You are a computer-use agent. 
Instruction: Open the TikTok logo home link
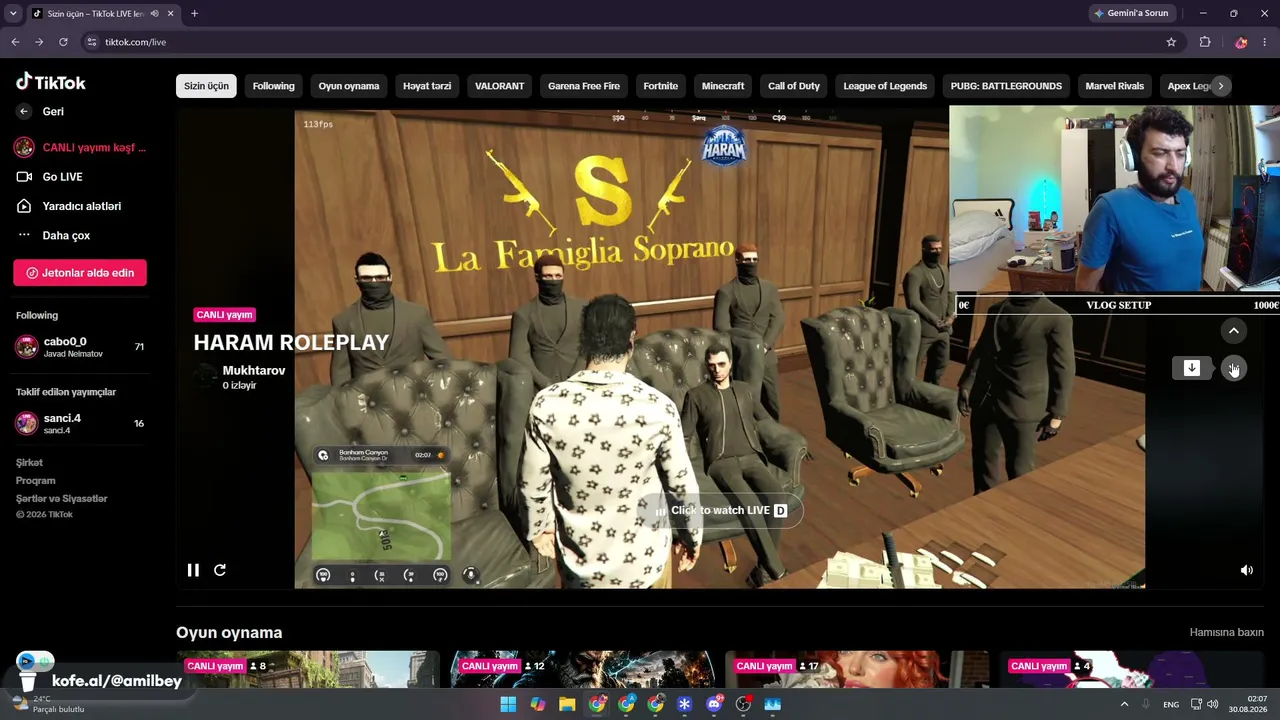(51, 83)
